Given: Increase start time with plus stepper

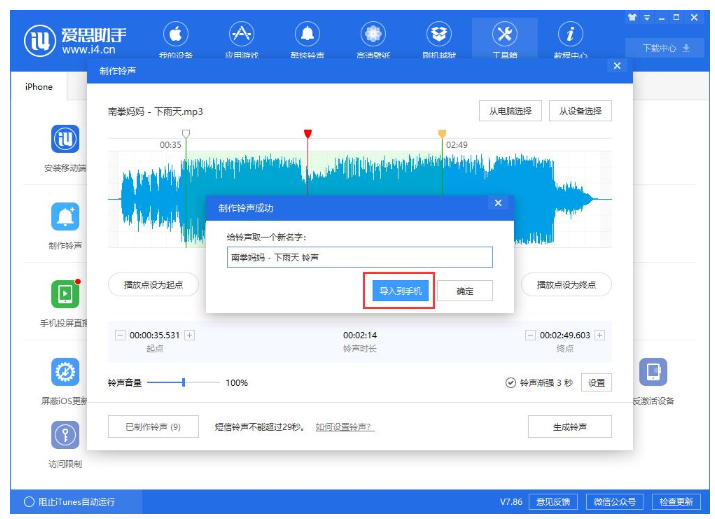Looking at the screenshot, I should (x=189, y=335).
